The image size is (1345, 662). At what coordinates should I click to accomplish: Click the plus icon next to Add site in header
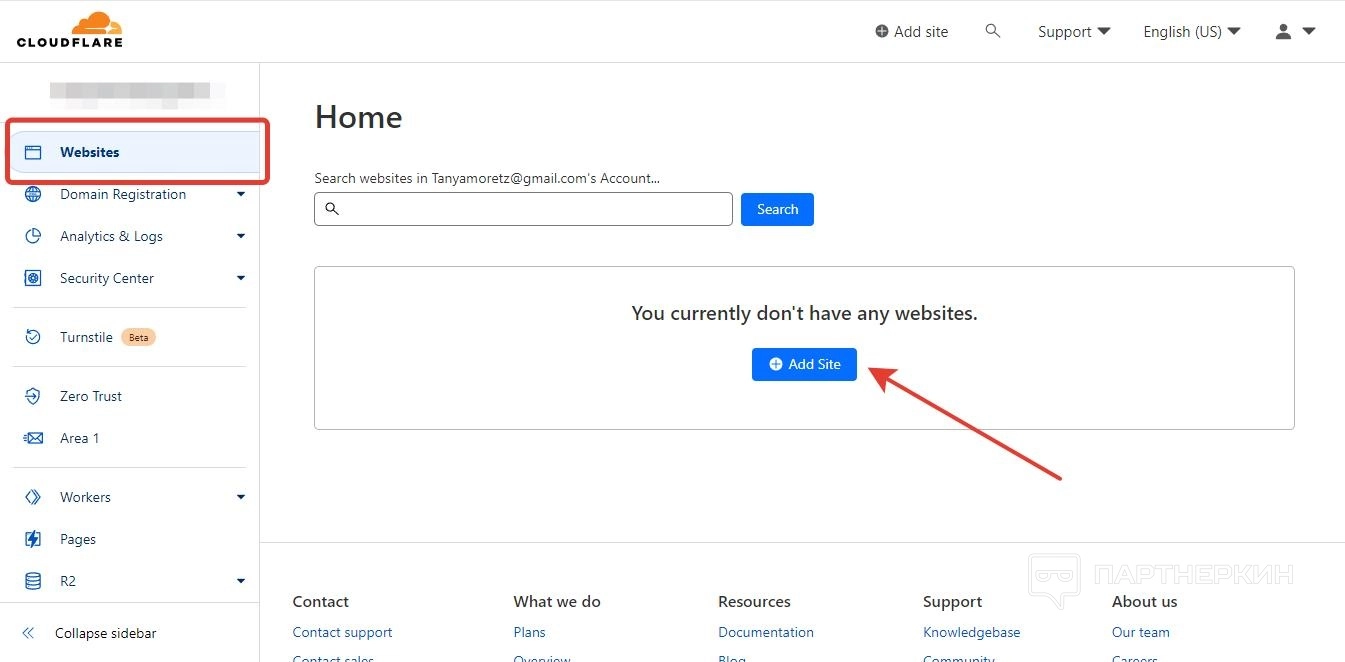[881, 31]
